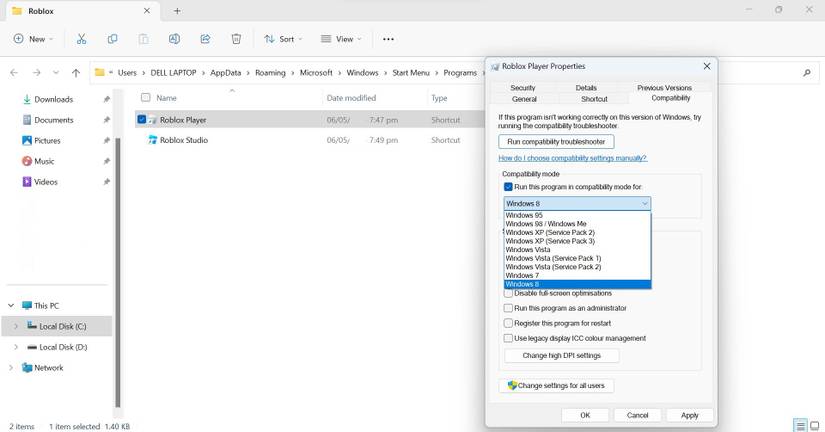The width and height of the screenshot is (825, 432).
Task: Uncheck the Roblox Player row checkbox
Action: 142,119
